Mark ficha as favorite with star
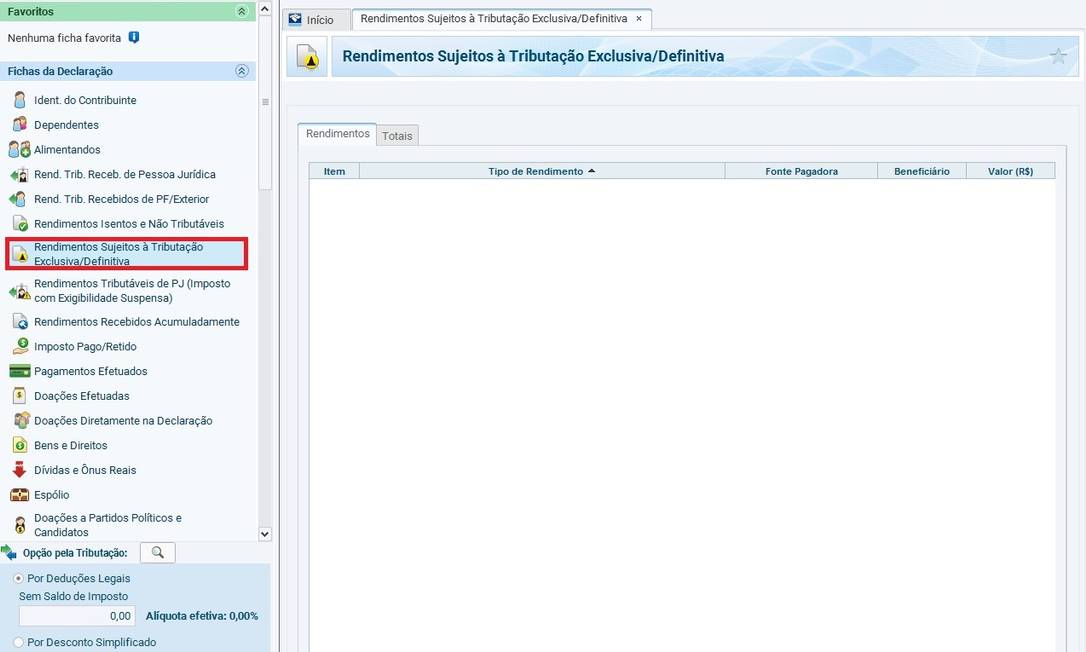Viewport: 1086px width, 652px height. [1058, 57]
